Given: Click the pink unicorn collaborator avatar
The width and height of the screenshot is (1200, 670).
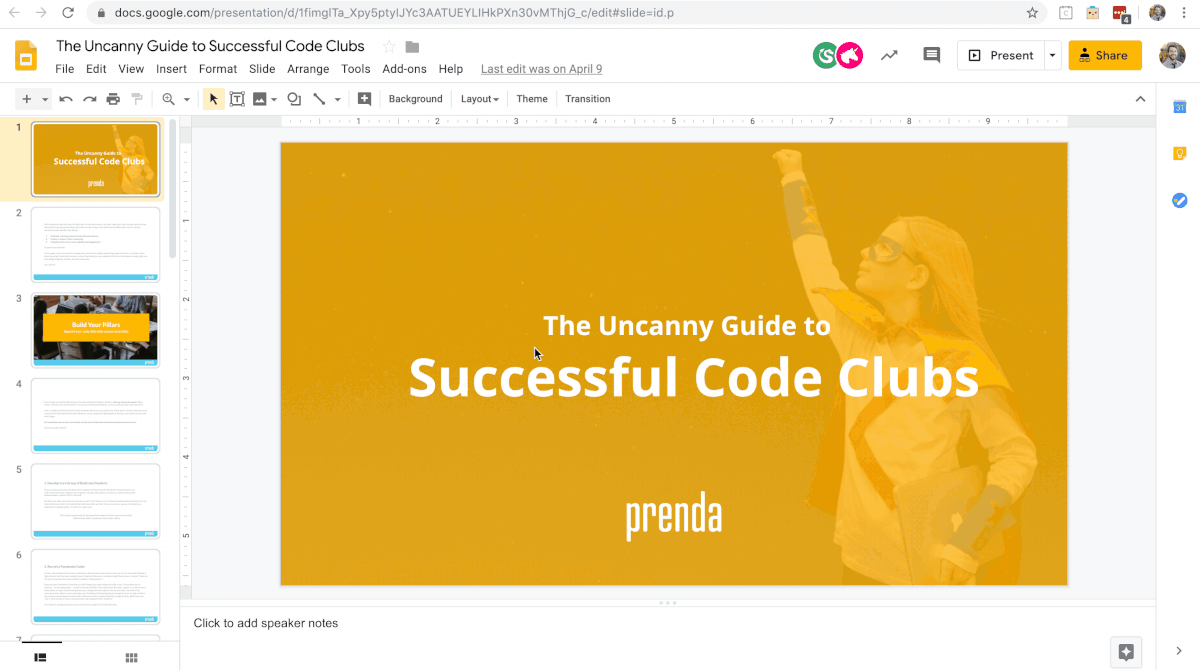Looking at the screenshot, I should pos(850,56).
